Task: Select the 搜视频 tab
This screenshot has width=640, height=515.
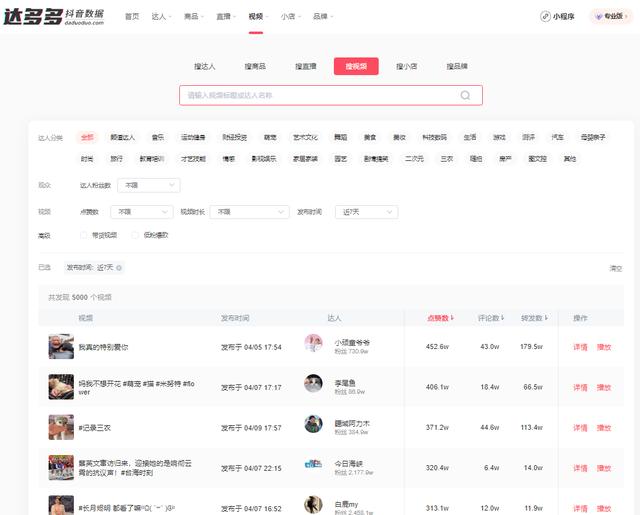Action: pos(356,66)
